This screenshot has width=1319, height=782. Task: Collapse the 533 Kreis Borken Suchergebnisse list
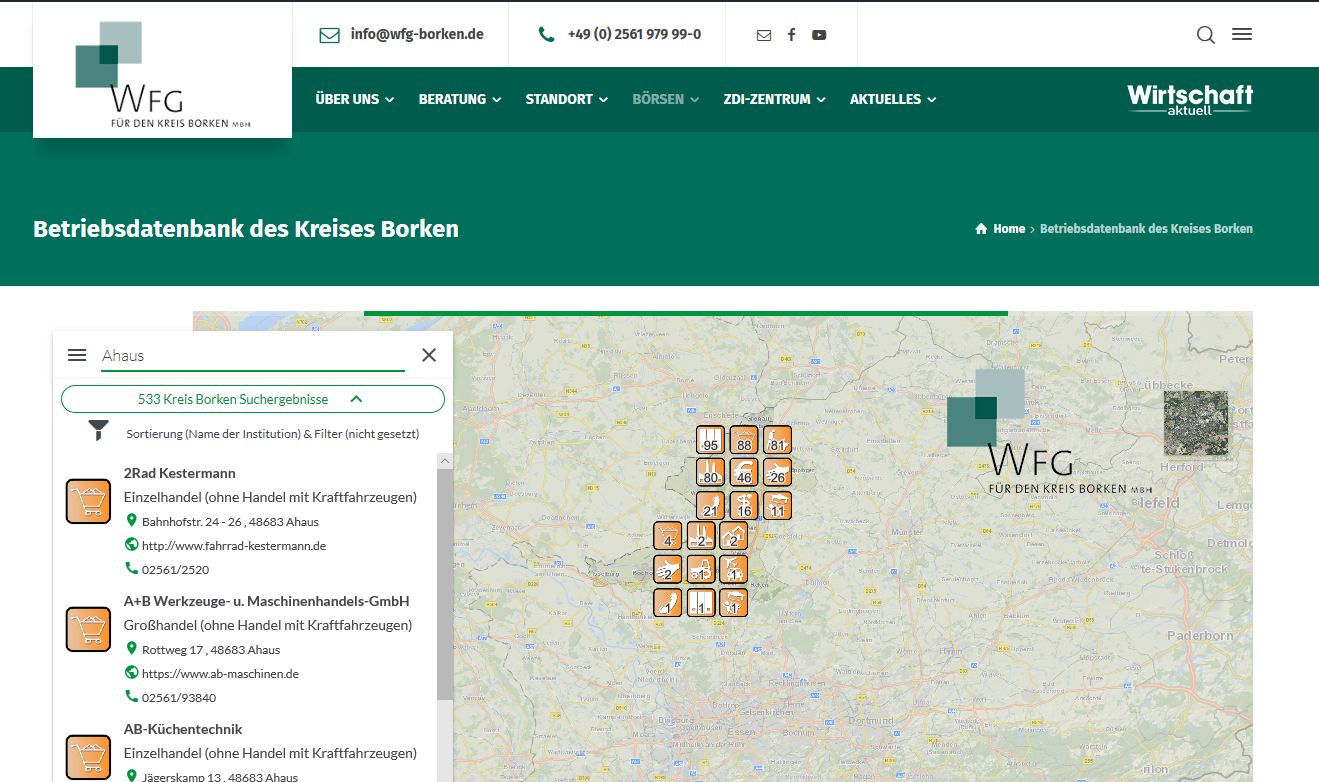coord(253,399)
